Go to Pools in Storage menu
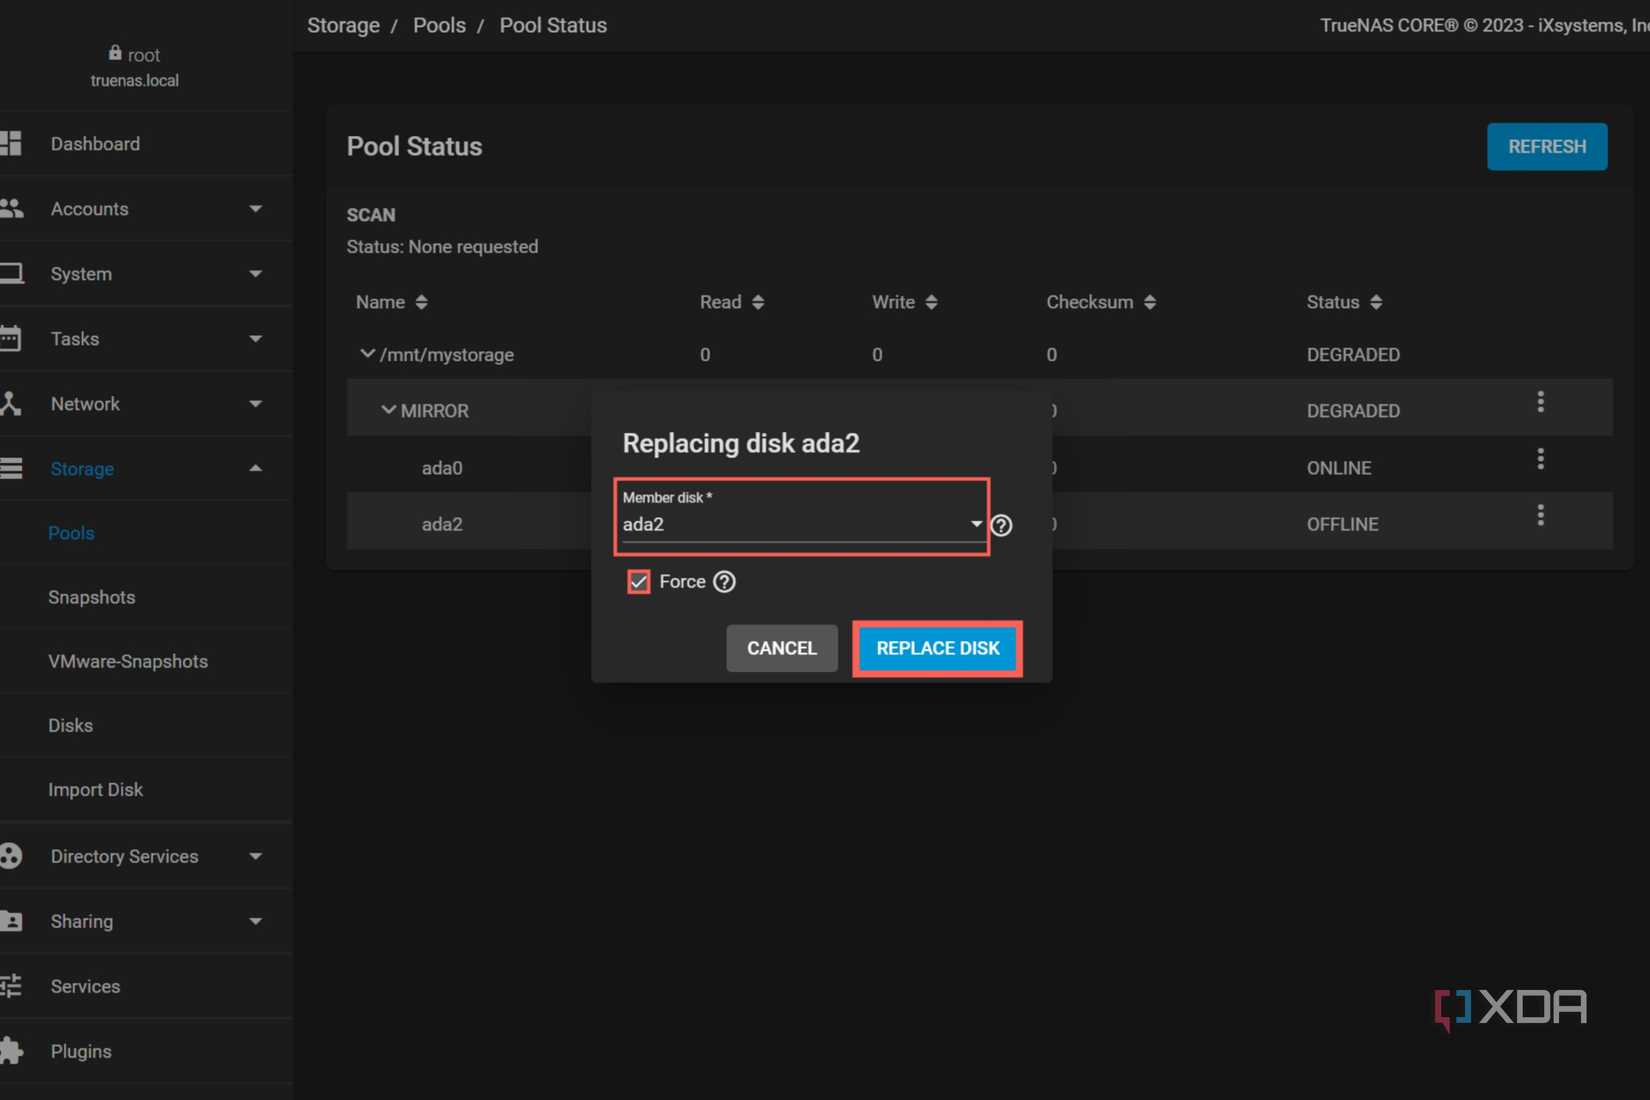Viewport: 1650px width, 1100px height. click(x=71, y=533)
